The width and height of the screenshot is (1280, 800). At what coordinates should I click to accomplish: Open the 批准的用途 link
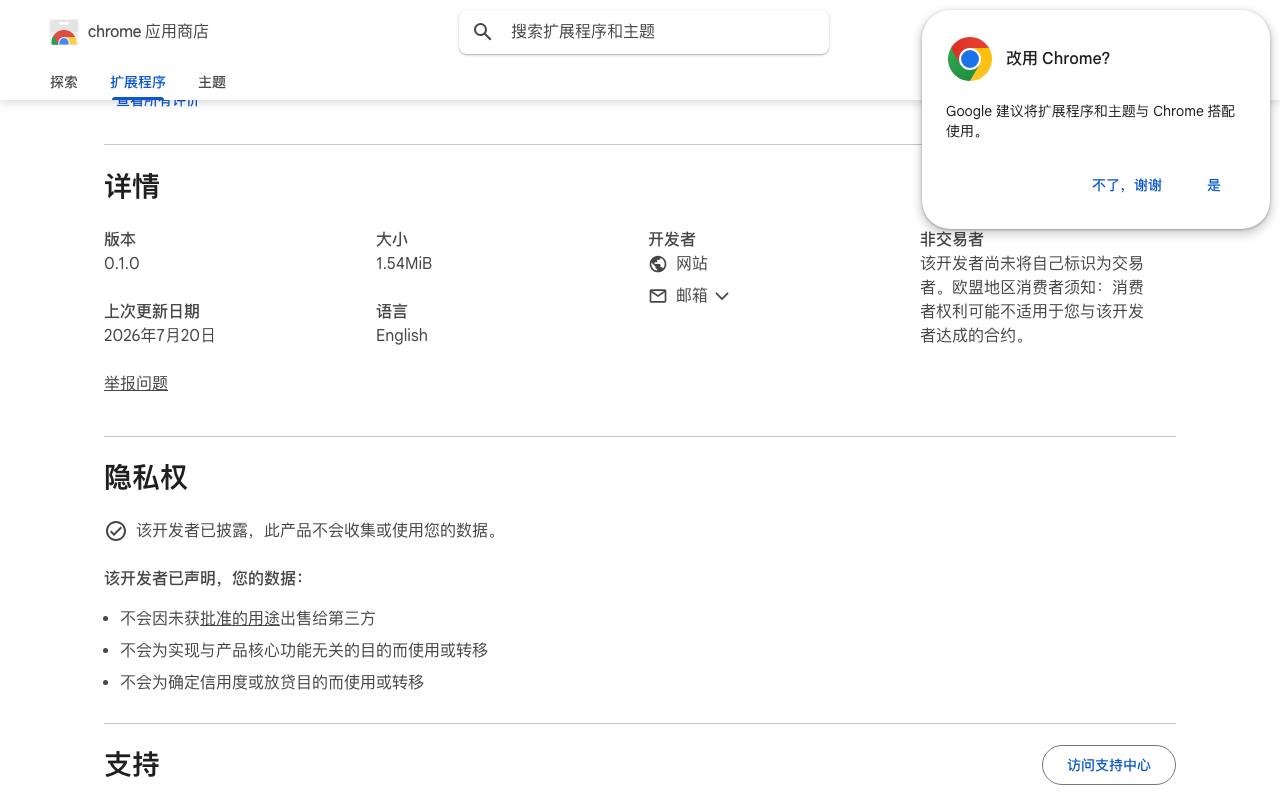240,619
